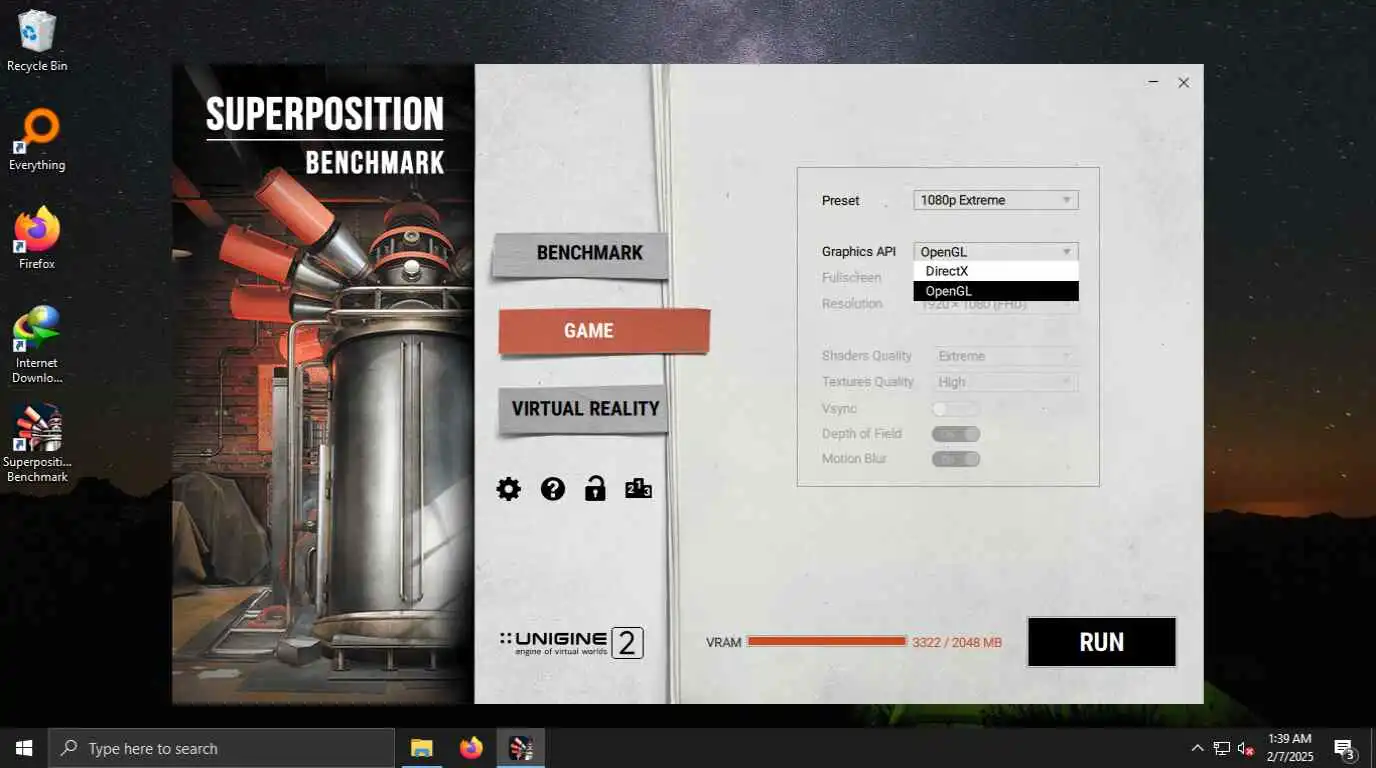Click the Superposition taskbar icon
1376x768 pixels.
(x=520, y=748)
